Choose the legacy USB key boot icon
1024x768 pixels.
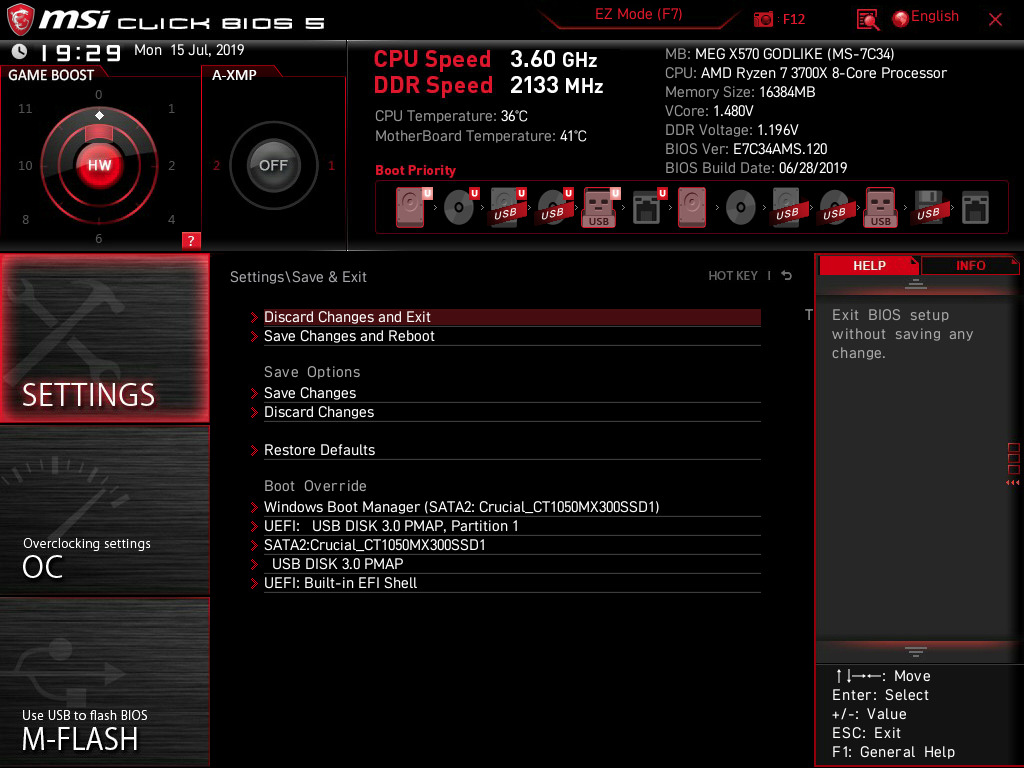tap(880, 207)
